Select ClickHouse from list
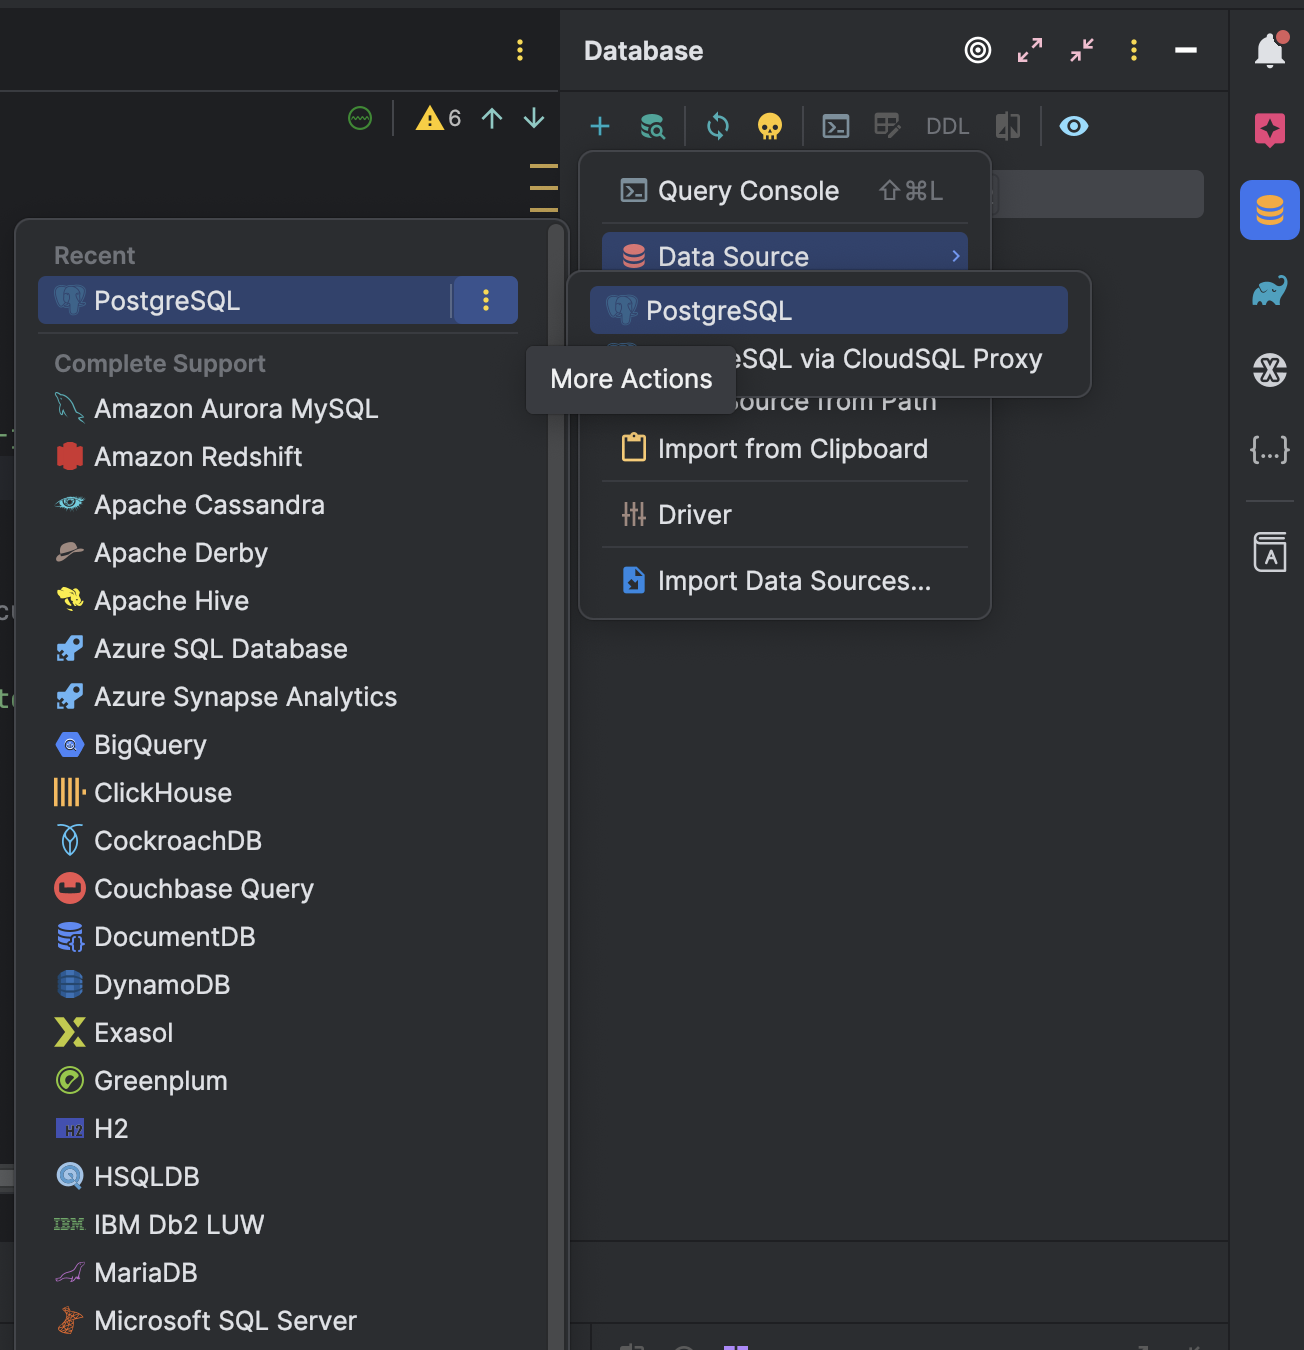 (278, 793)
